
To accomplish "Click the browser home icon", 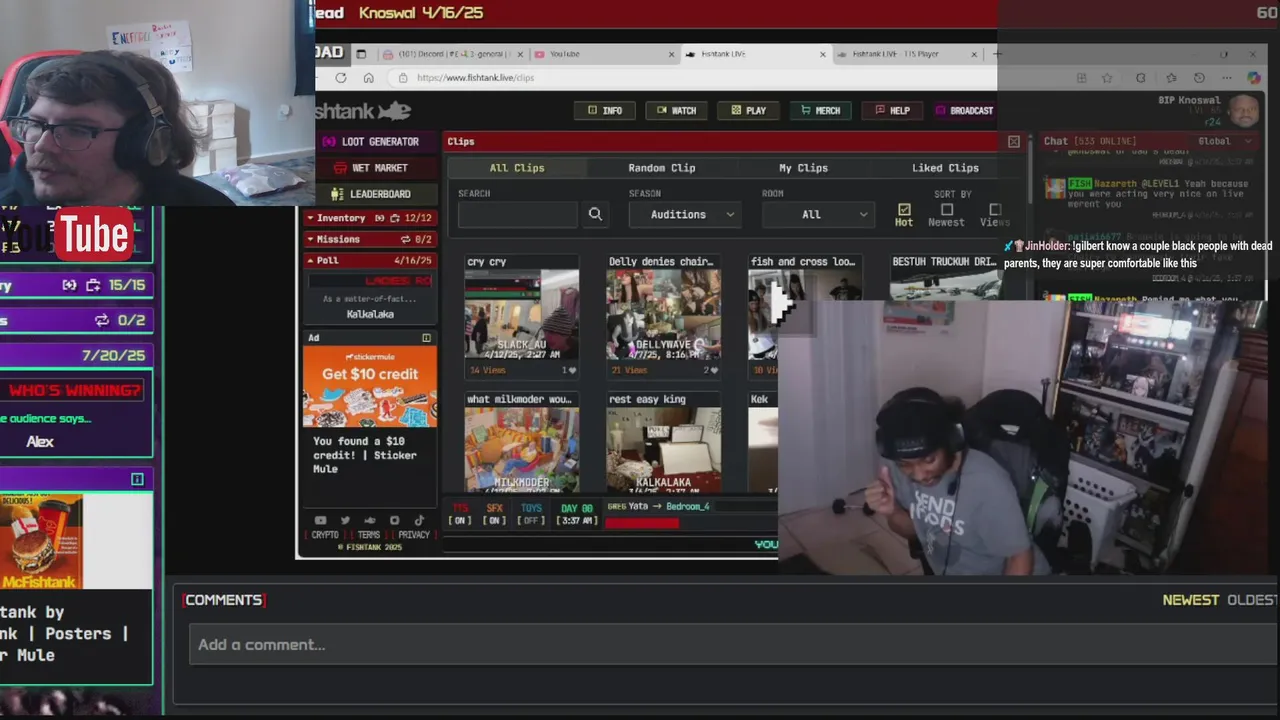I will click(x=369, y=78).
